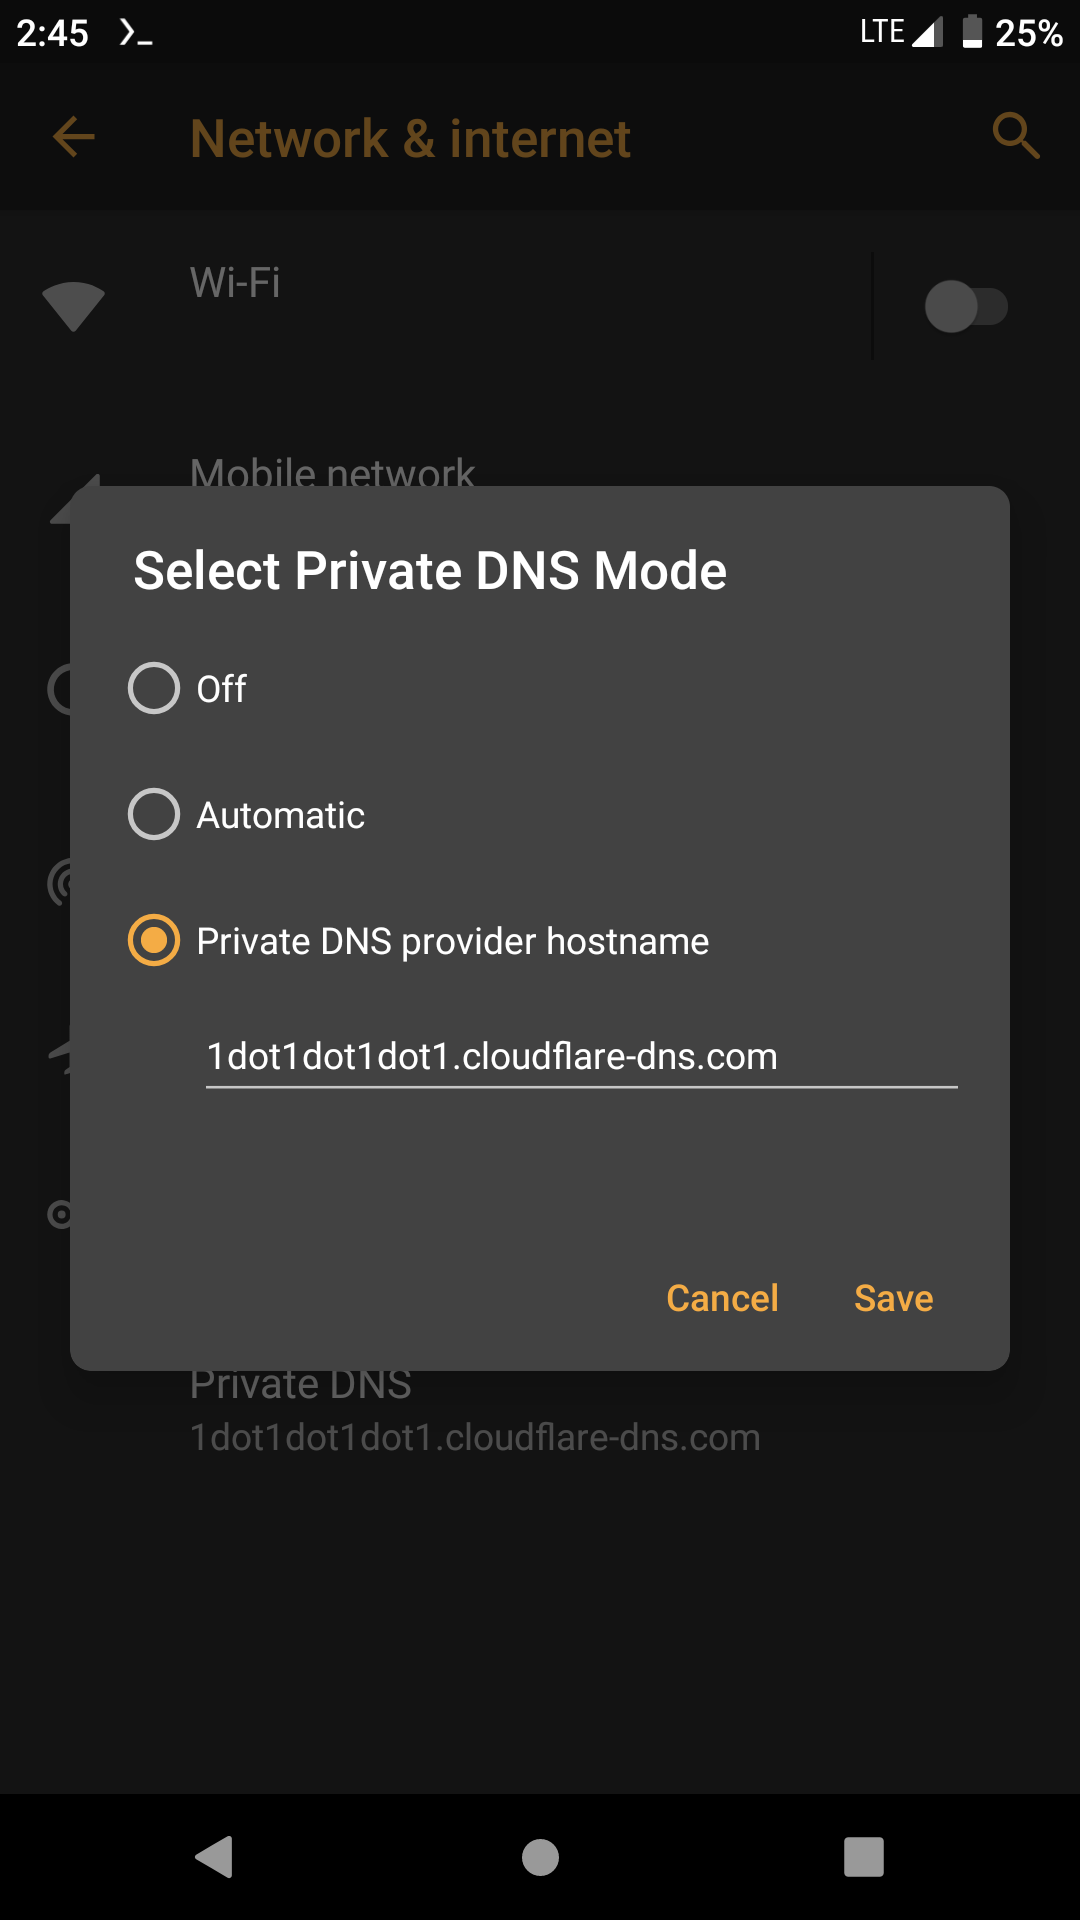
Task: Tap terminal prompt icon in status bar
Action: (135, 33)
